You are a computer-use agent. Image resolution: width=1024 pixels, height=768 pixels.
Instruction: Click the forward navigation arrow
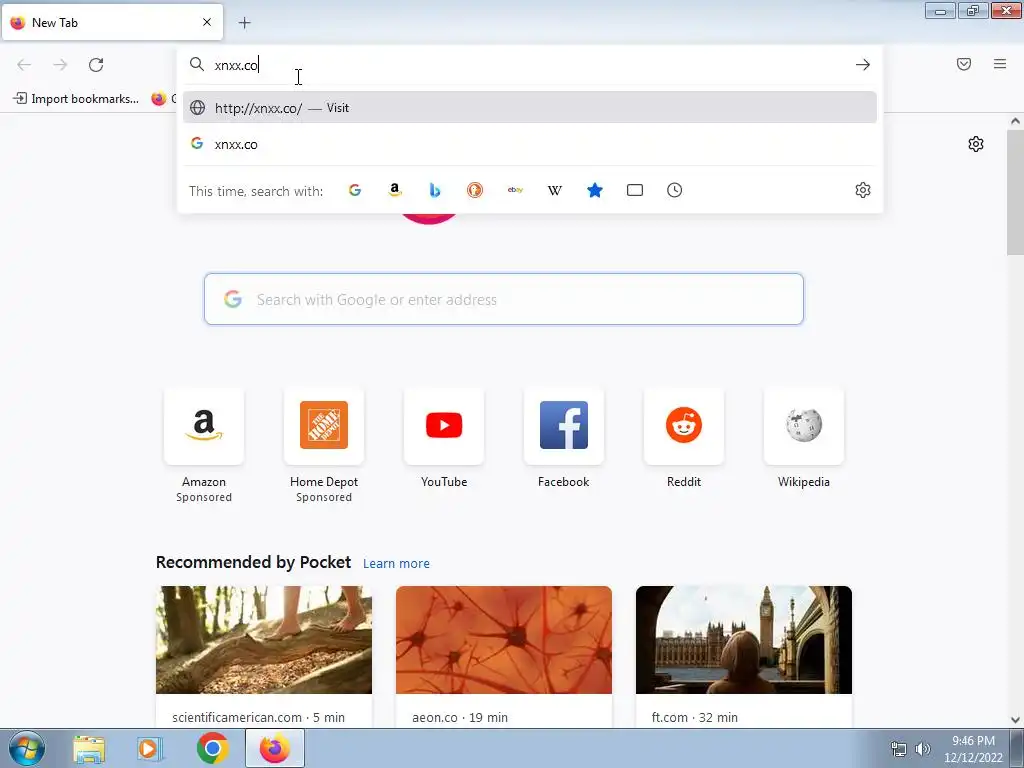pyautogui.click(x=60, y=65)
